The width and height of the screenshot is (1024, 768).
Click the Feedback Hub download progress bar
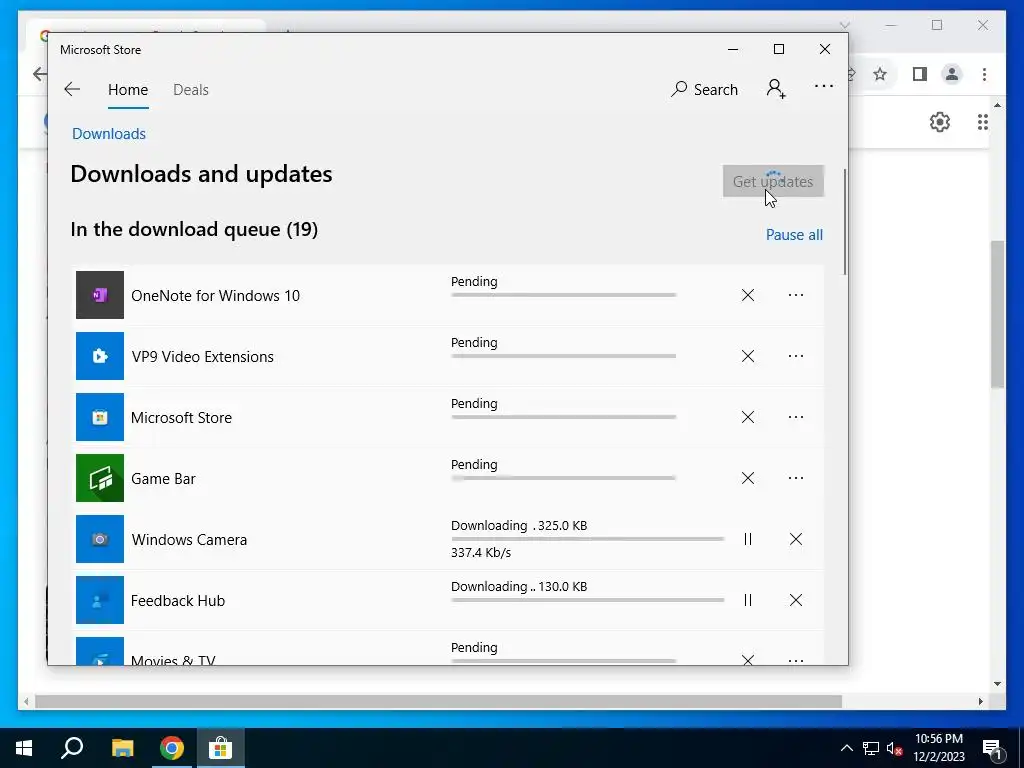(587, 600)
